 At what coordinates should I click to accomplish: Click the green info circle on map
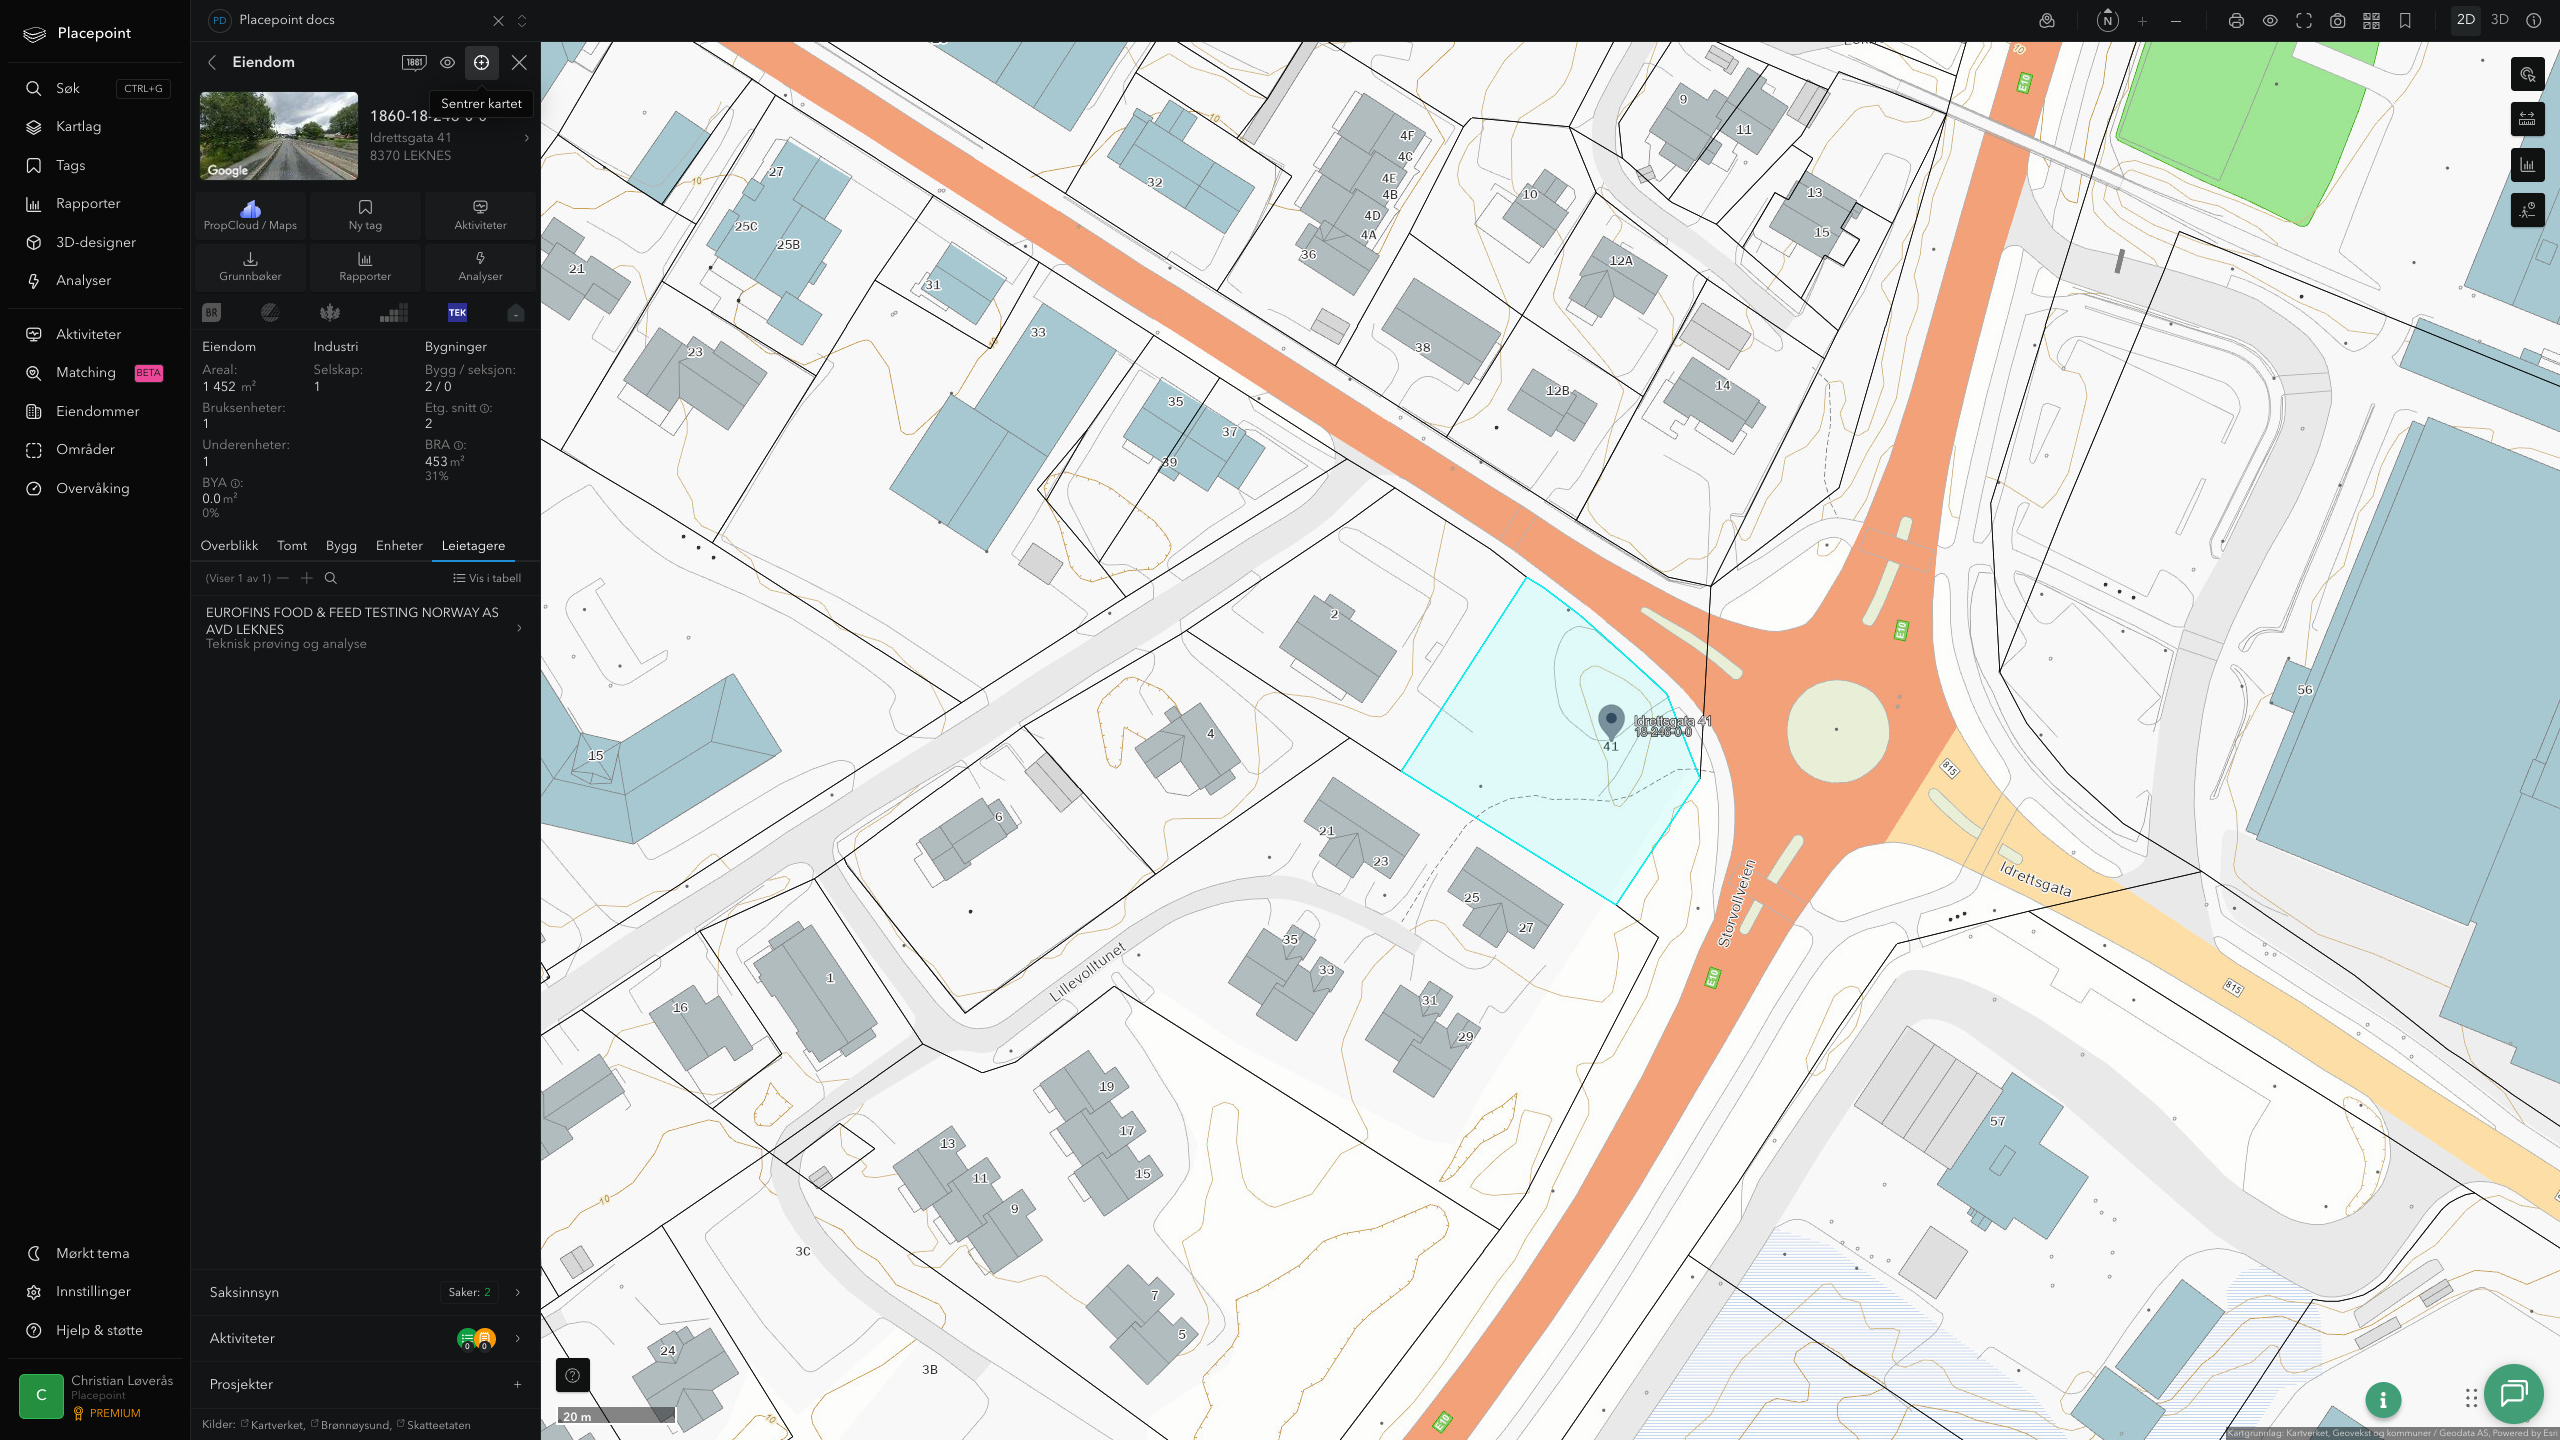[2383, 1400]
